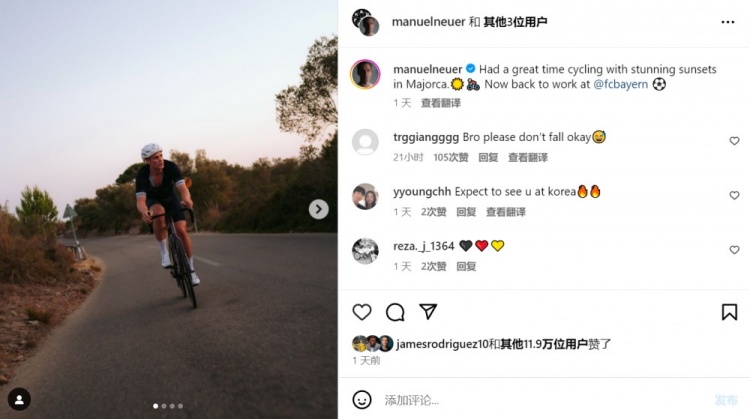Like trggiangggg's comment with the heart
The image size is (750, 419).
(734, 141)
